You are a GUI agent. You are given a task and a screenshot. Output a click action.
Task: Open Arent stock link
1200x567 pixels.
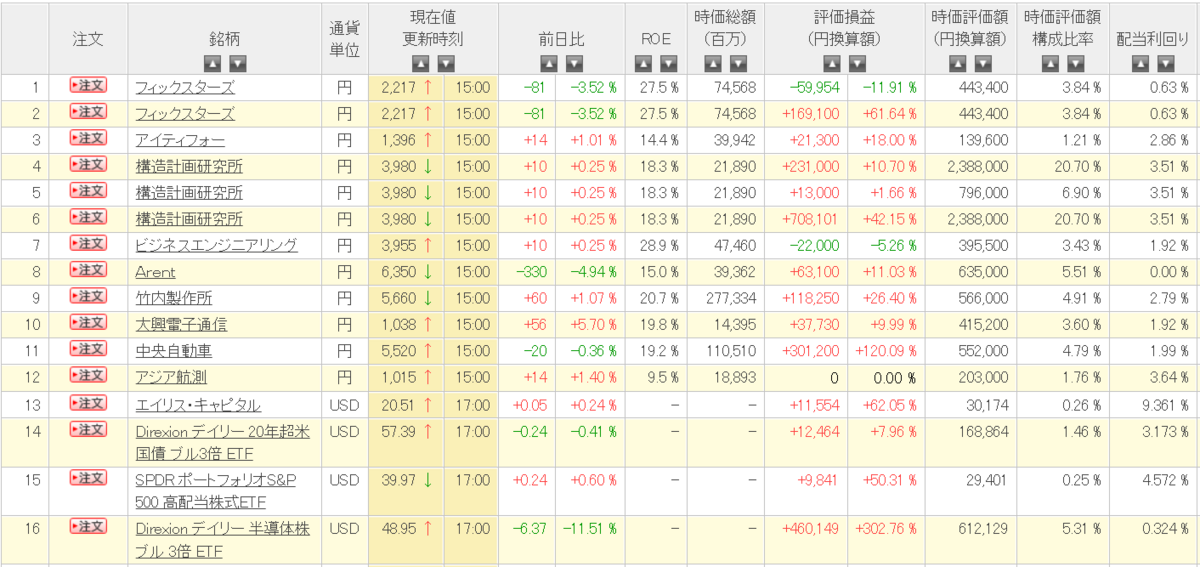155,272
